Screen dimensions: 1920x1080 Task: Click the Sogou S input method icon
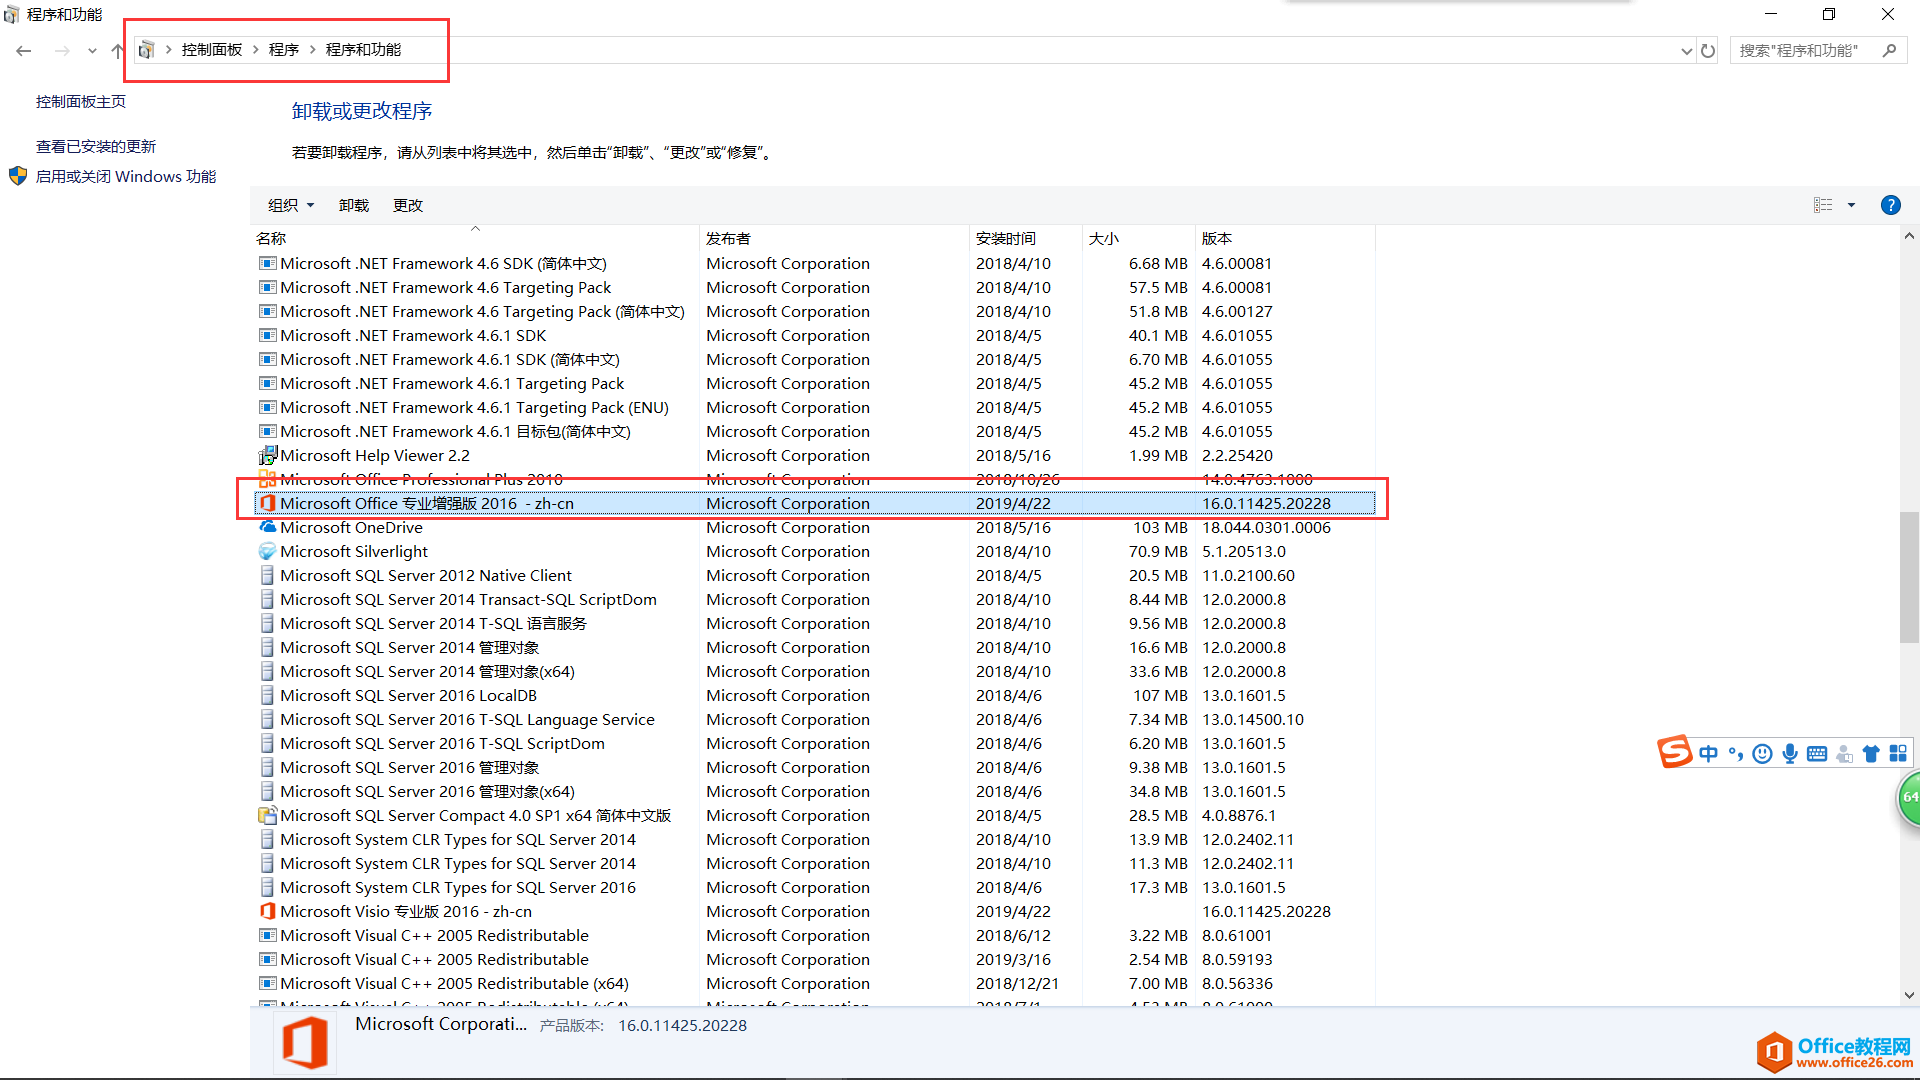pos(1675,752)
